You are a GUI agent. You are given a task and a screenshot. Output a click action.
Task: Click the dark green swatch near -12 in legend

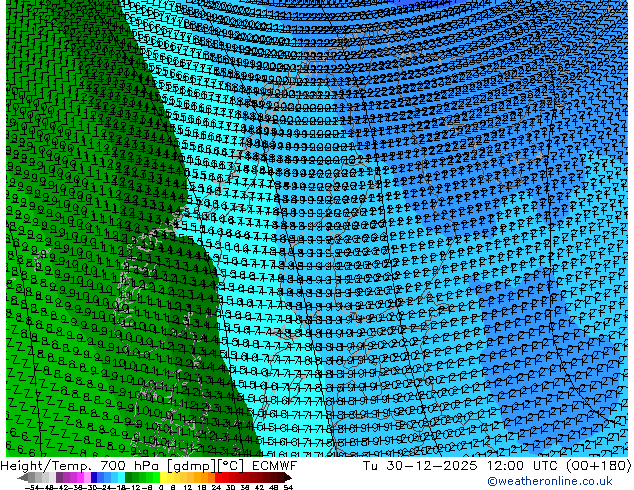click(129, 478)
